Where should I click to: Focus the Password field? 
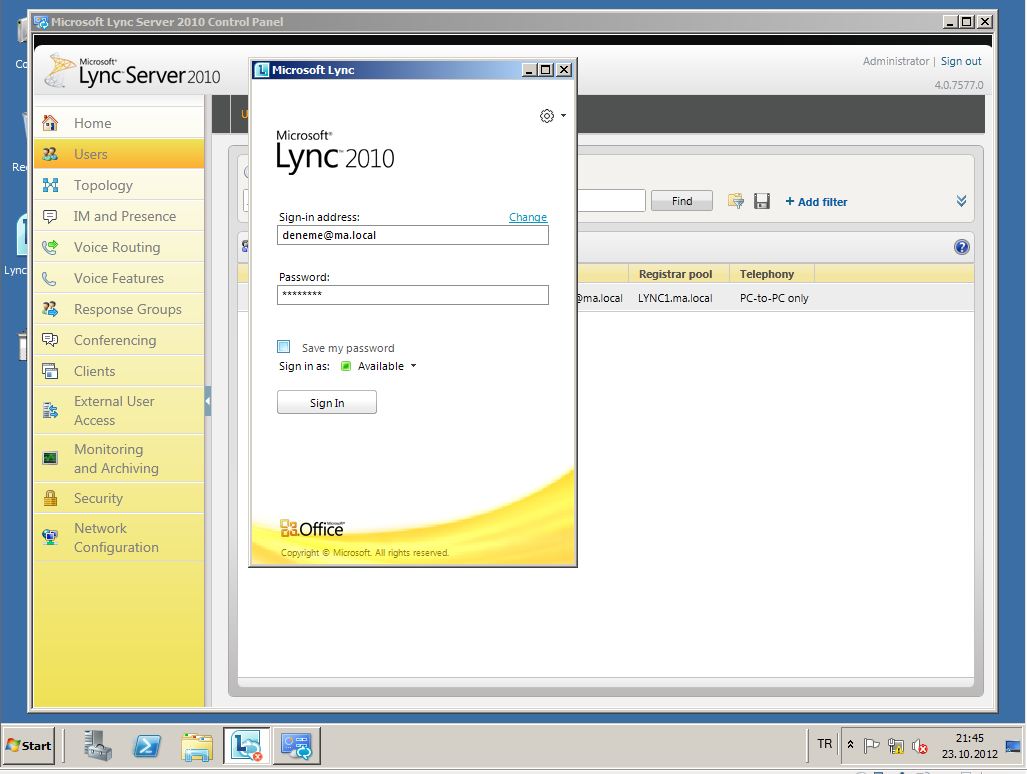click(x=413, y=295)
